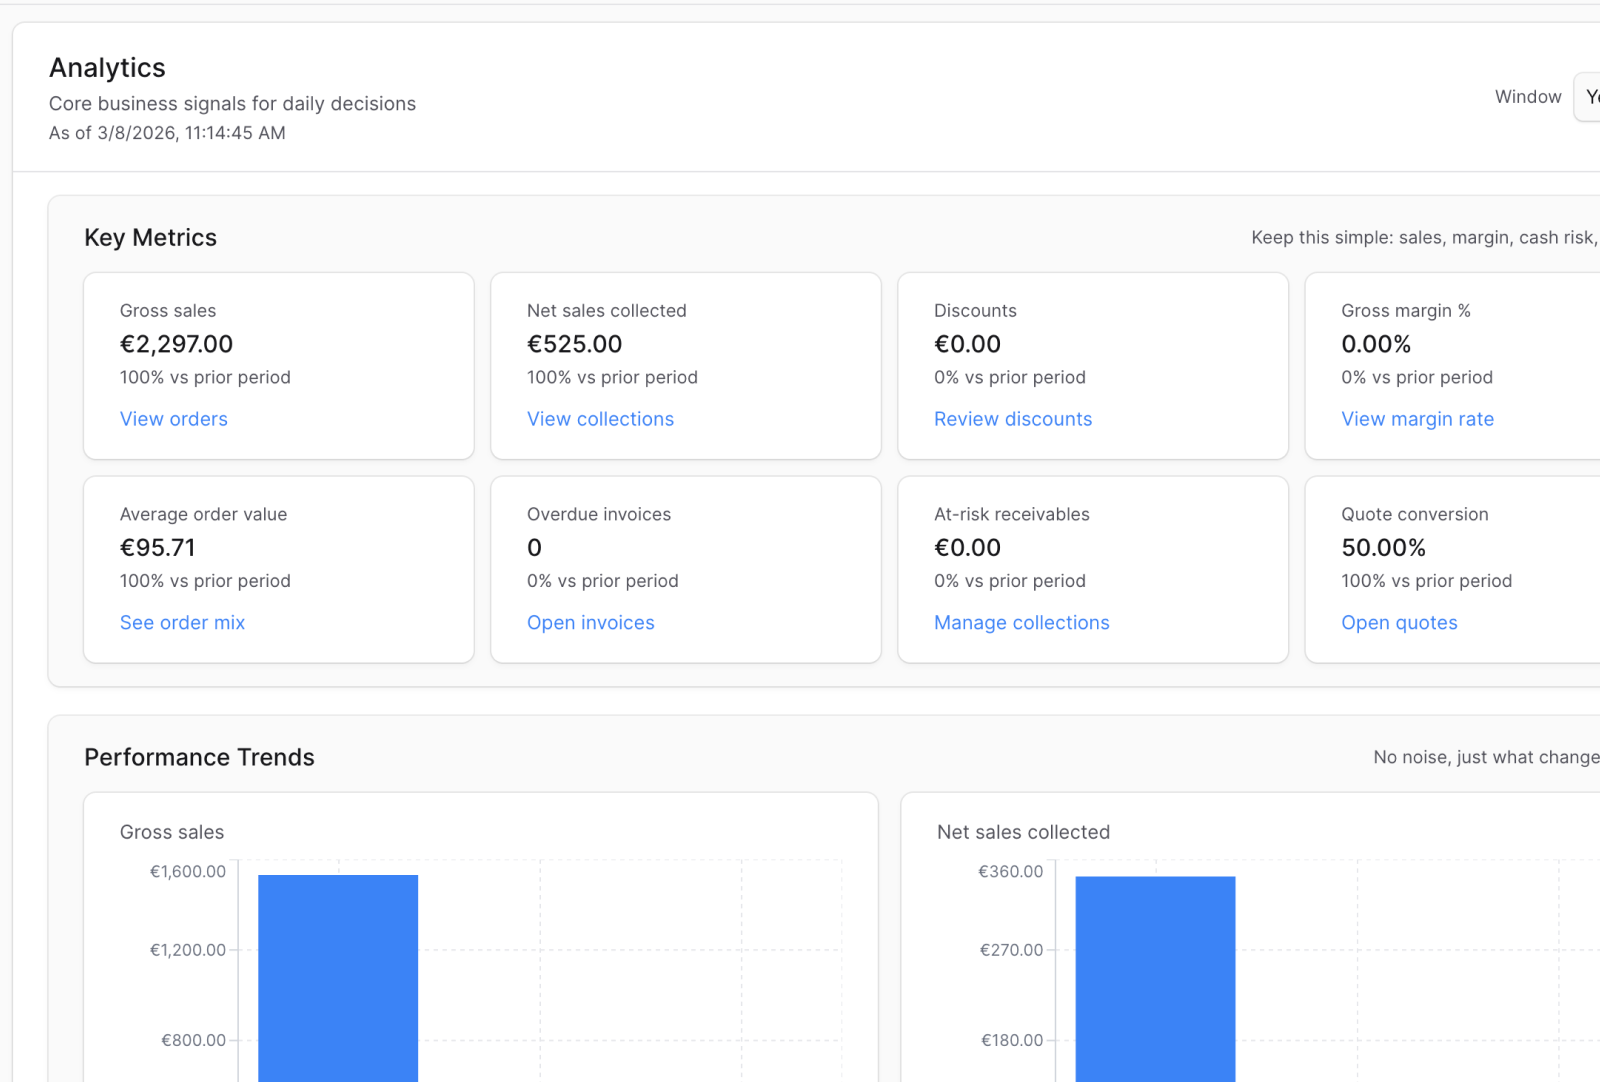Image resolution: width=1600 pixels, height=1082 pixels.
Task: Open quotes from the Quote conversion card
Action: click(1399, 622)
